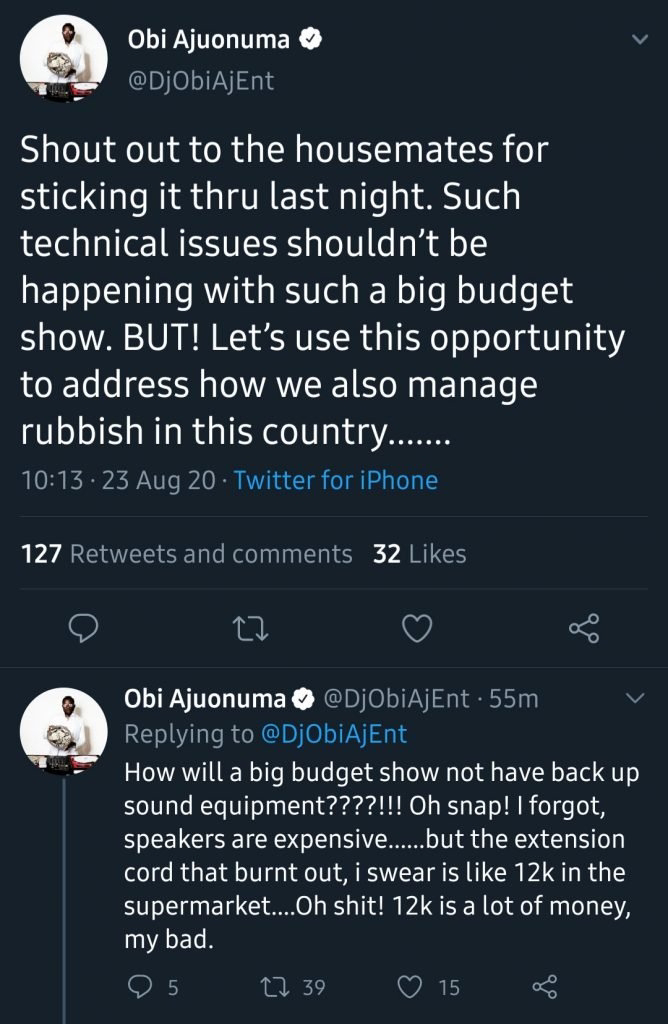Open @DjObiAjEnt handle in Replying to
This screenshot has height=1024, width=668.
pyautogui.click(x=333, y=734)
